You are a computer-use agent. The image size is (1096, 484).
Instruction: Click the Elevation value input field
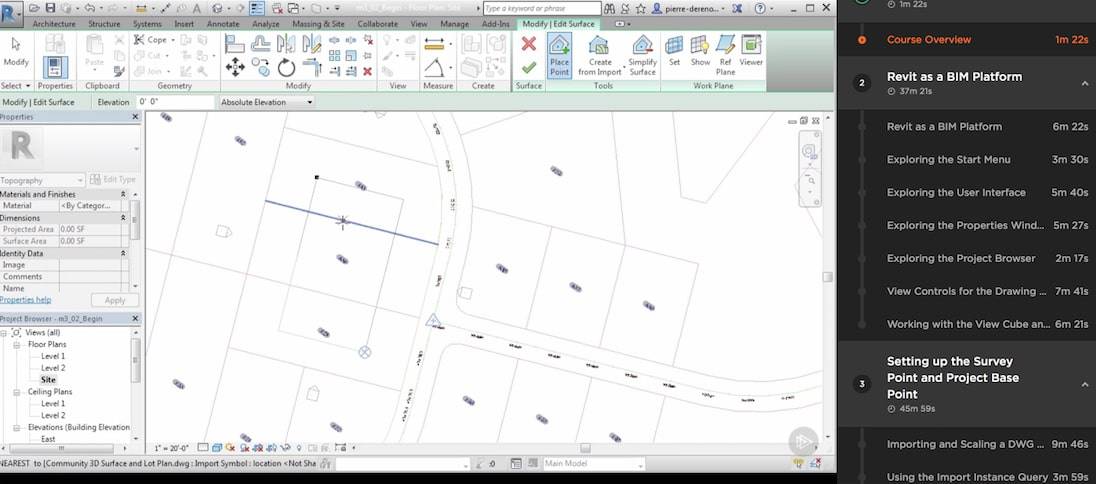coord(174,102)
